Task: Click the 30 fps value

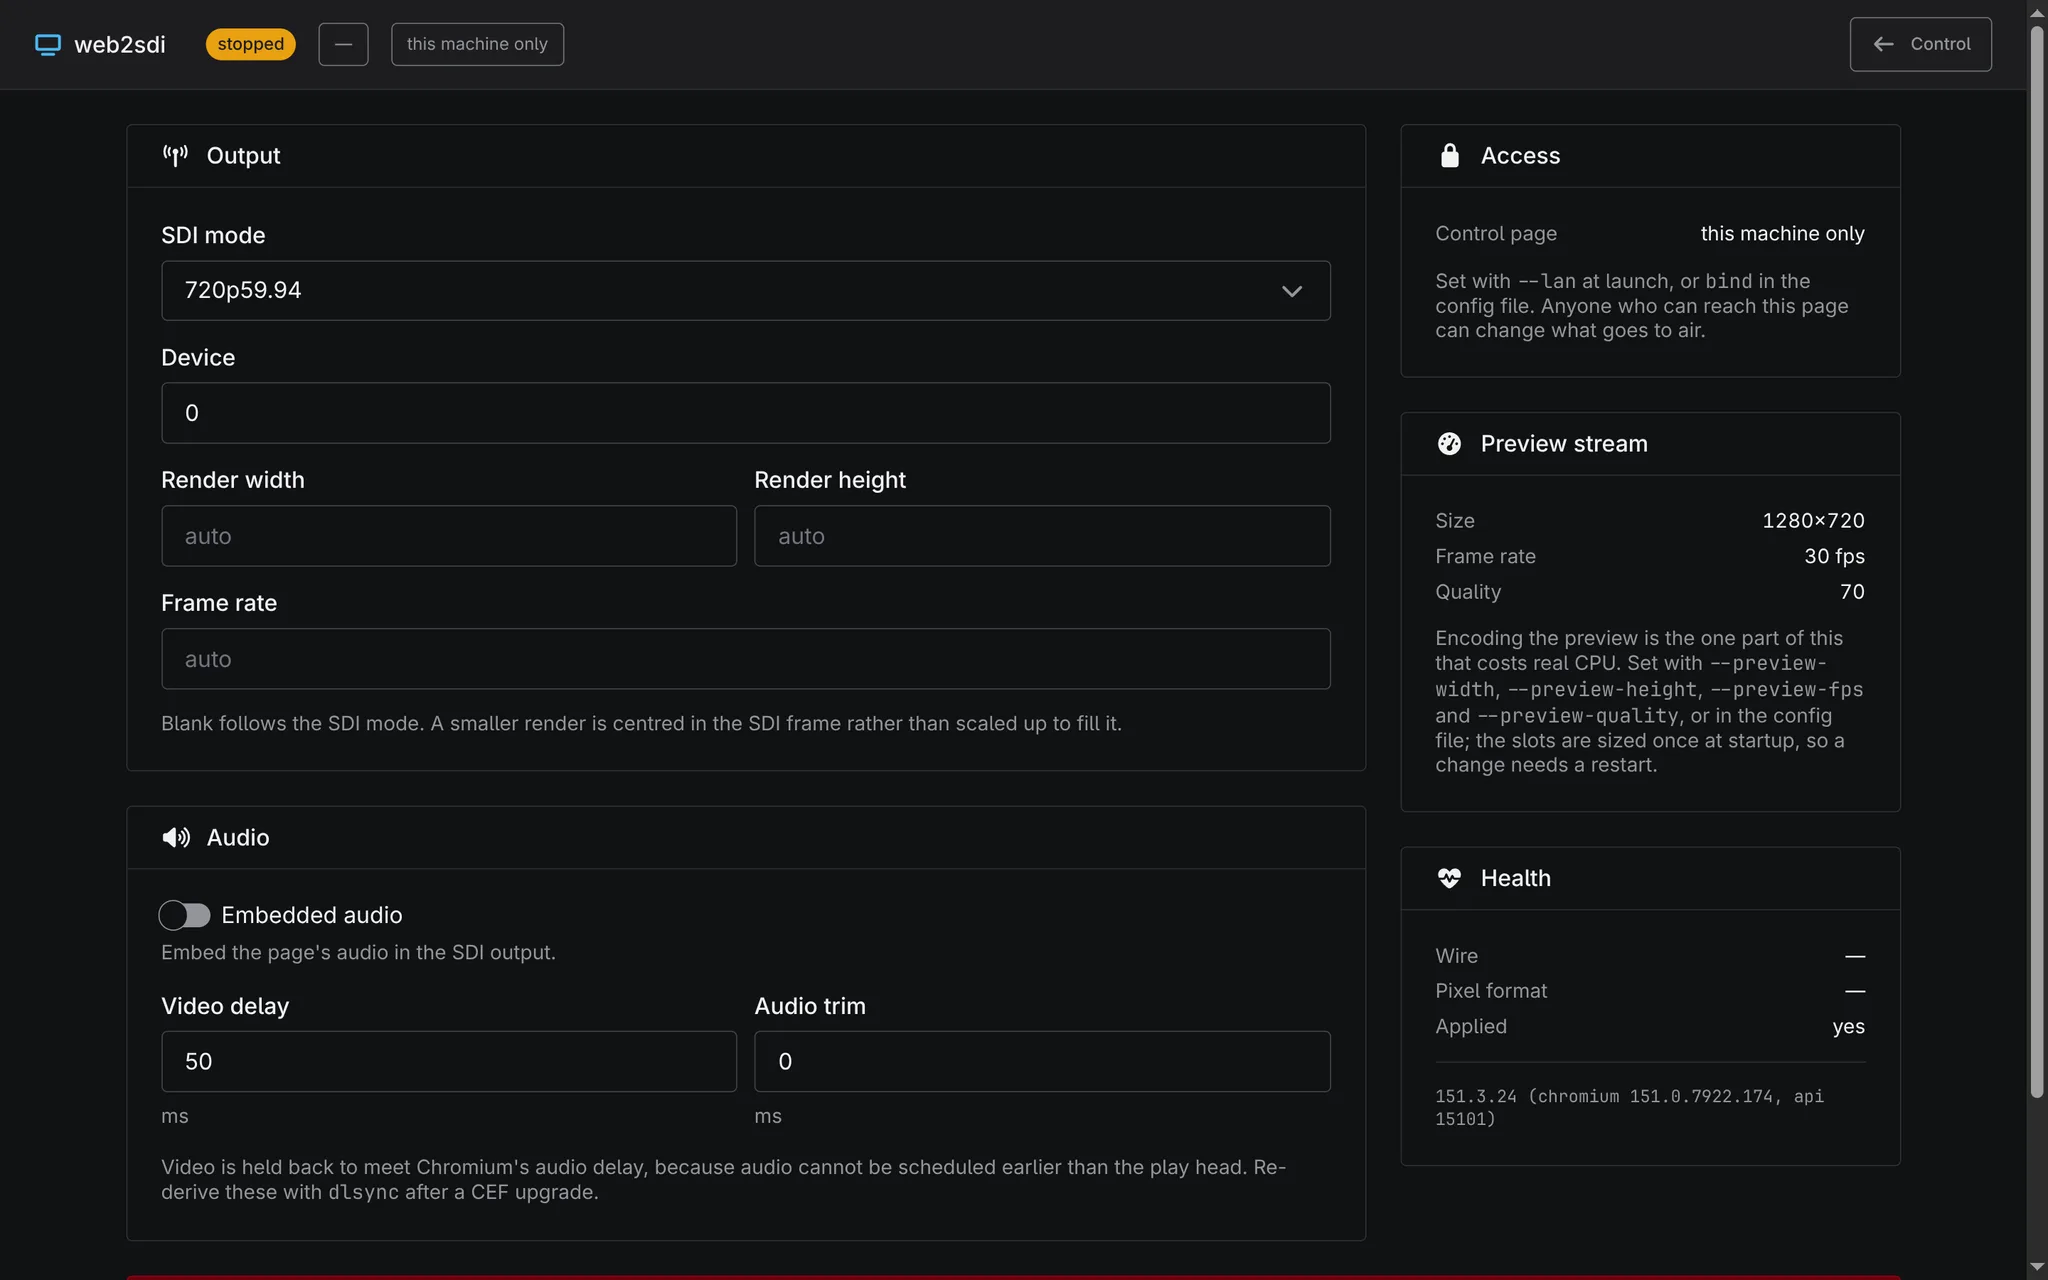Action: point(1834,556)
